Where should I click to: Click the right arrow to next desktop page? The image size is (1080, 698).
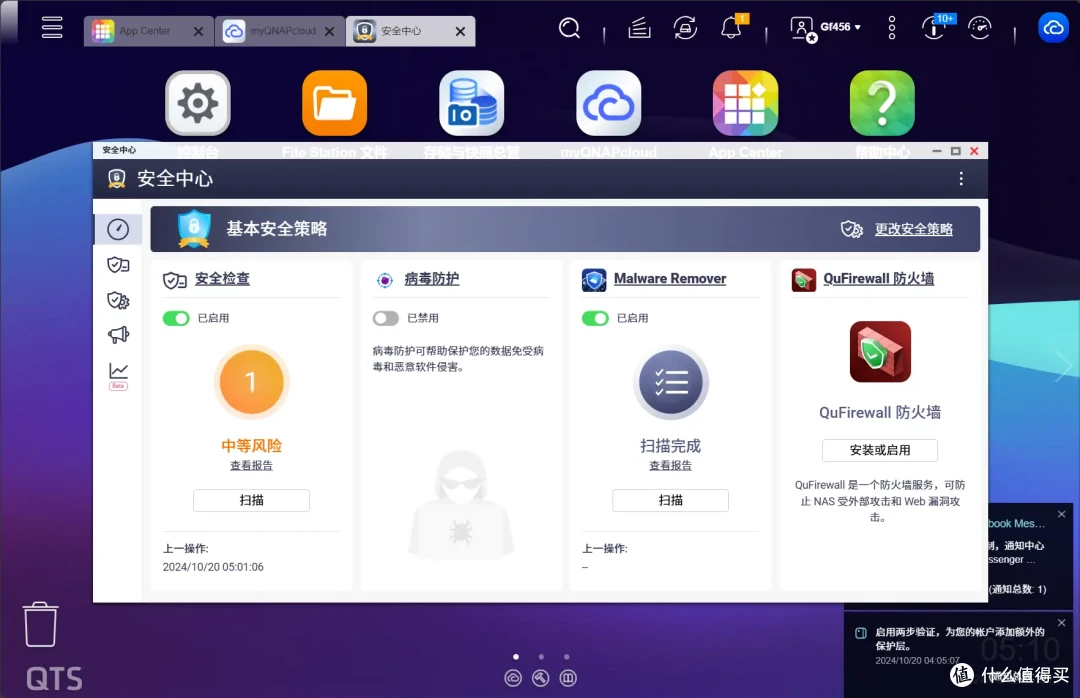[x=1063, y=365]
